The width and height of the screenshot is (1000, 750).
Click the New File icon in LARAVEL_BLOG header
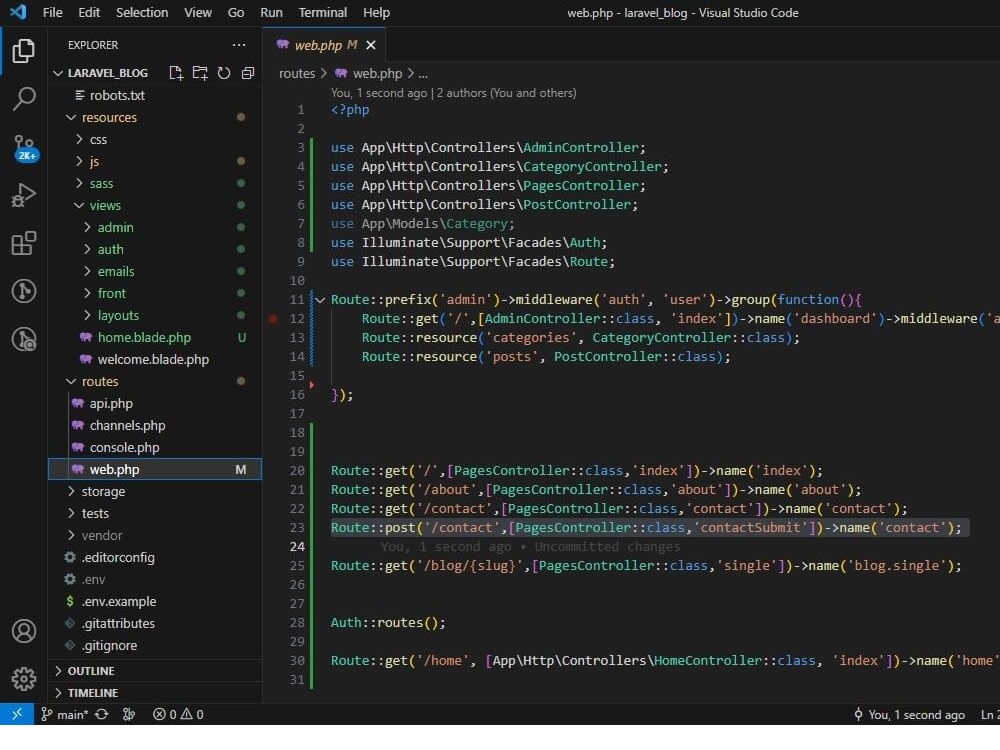click(x=176, y=73)
